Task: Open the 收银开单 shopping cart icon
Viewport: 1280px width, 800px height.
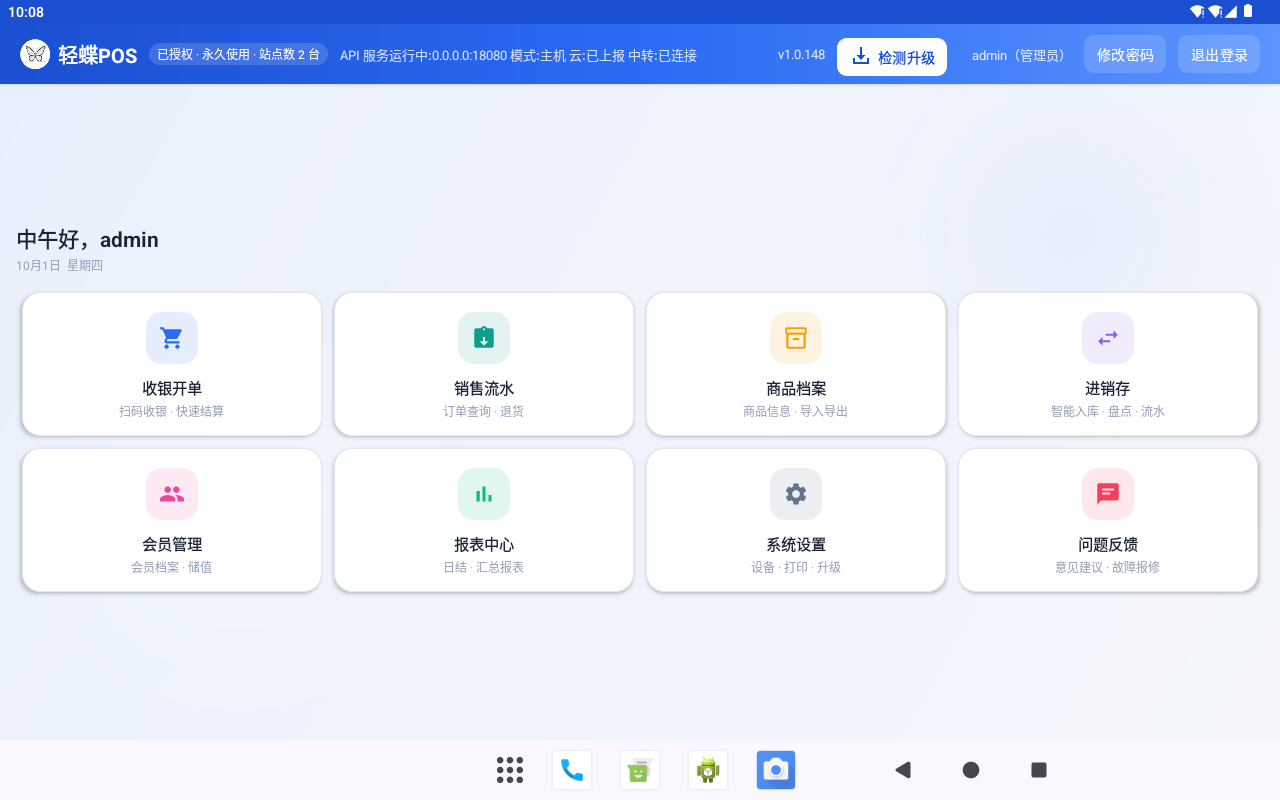Action: 172,338
